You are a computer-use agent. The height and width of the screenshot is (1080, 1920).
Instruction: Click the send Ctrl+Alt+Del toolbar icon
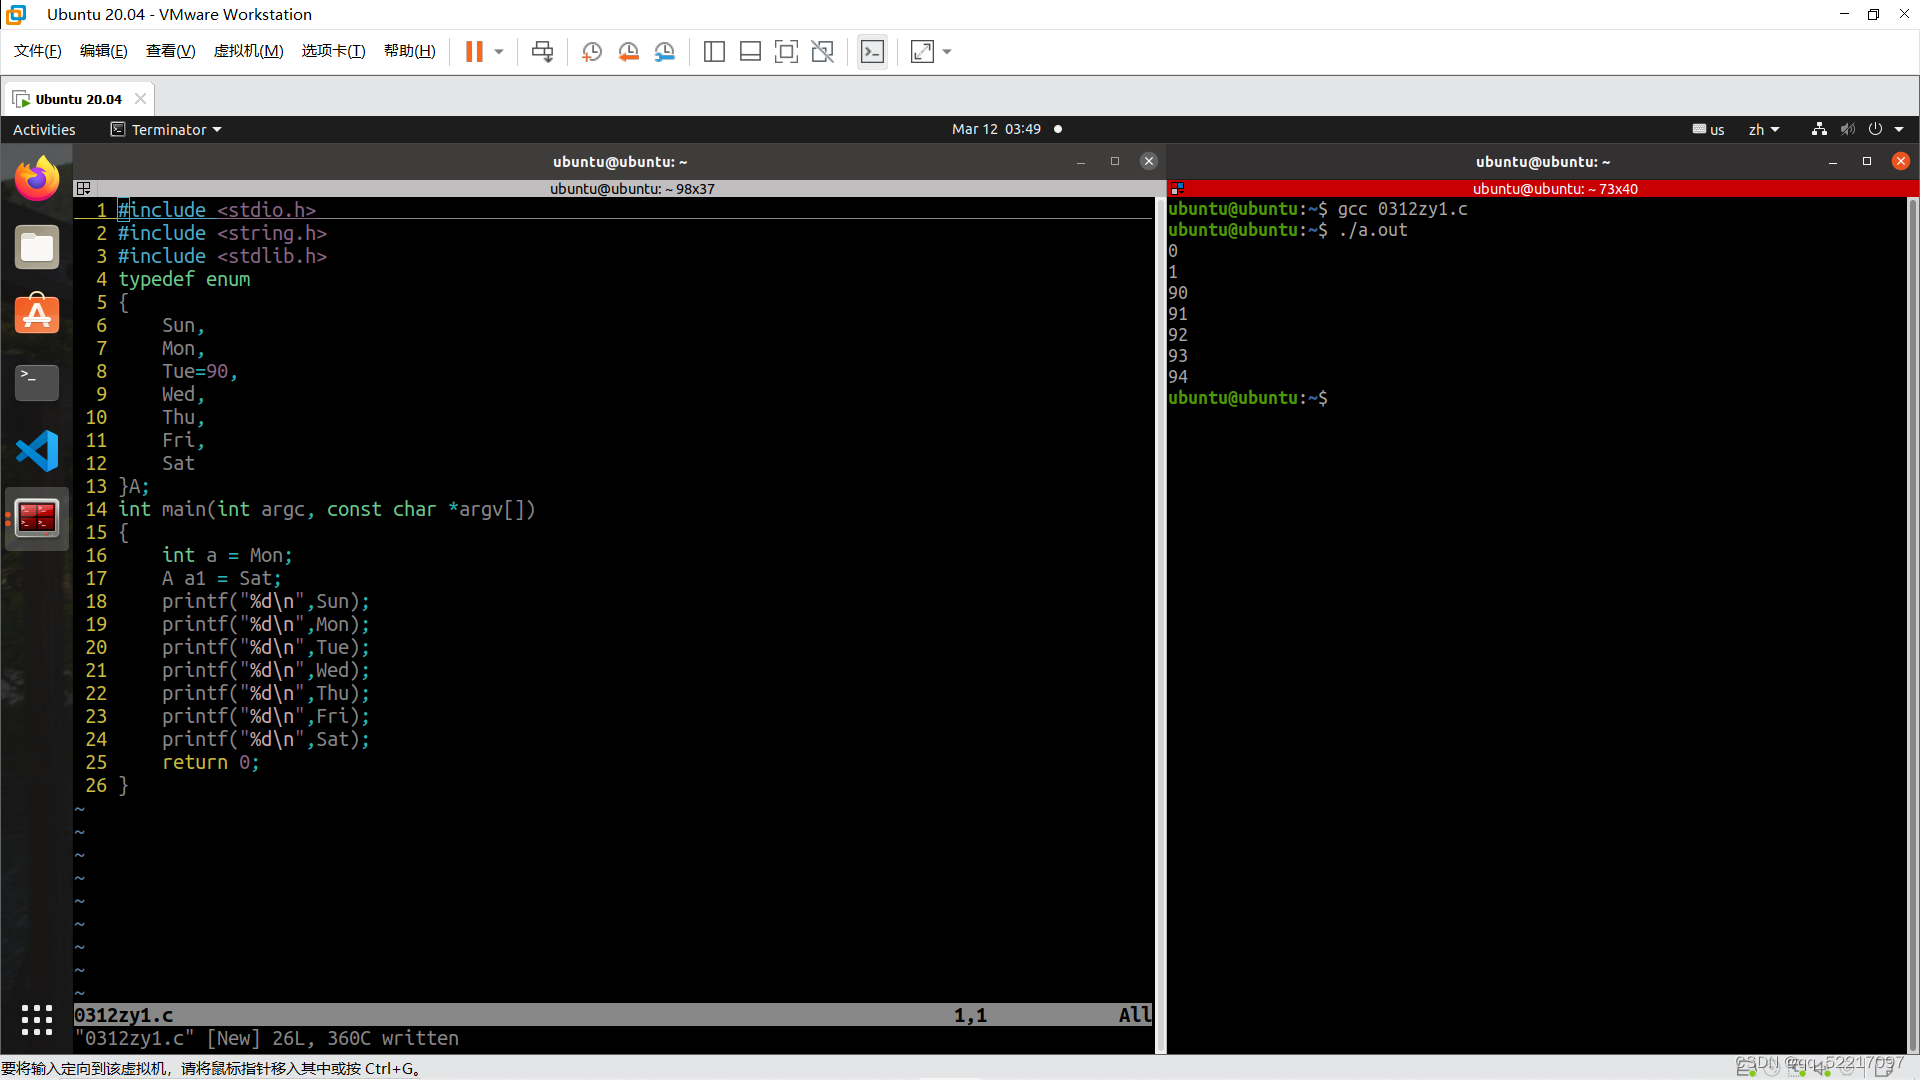click(542, 52)
